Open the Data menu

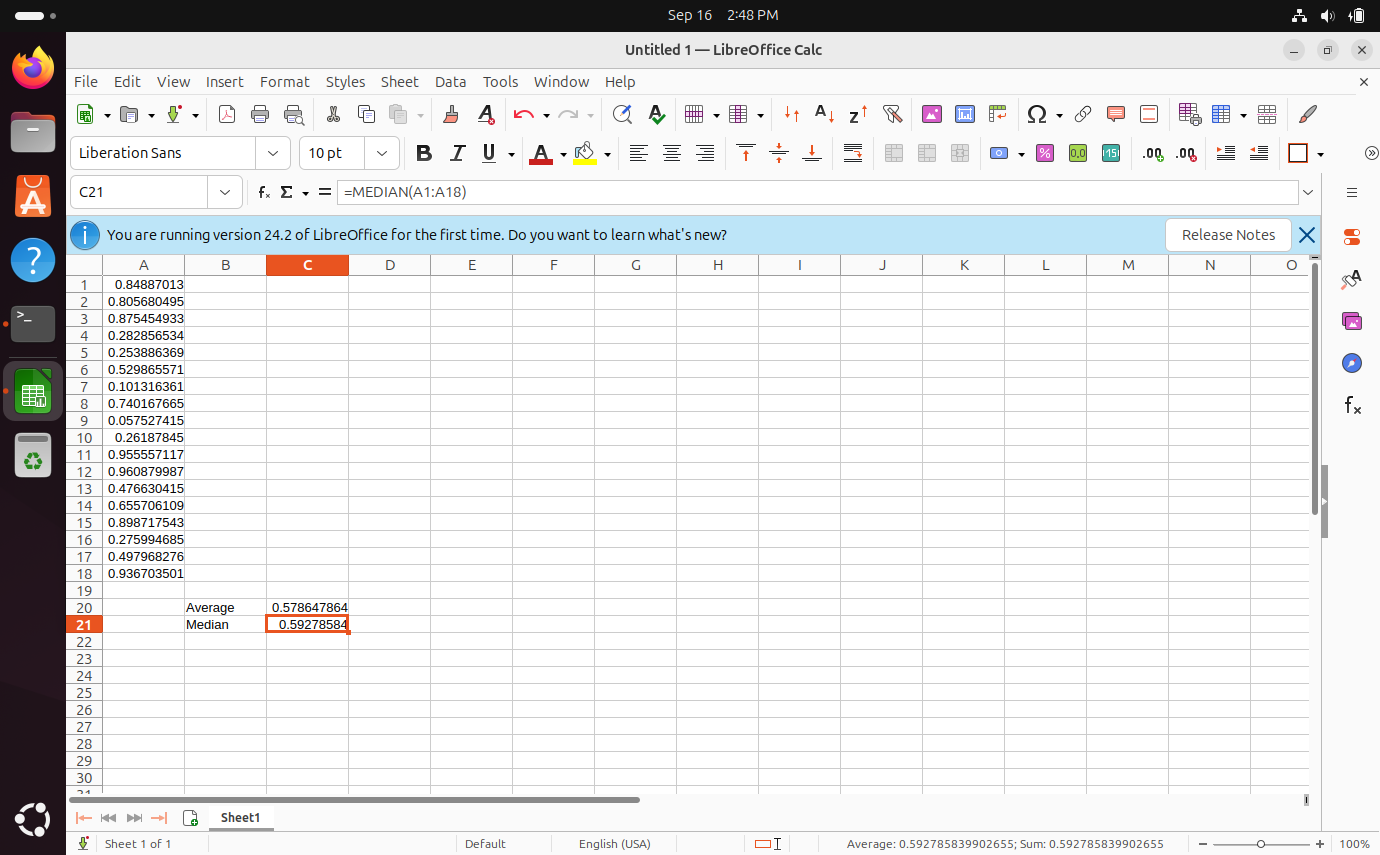(450, 82)
